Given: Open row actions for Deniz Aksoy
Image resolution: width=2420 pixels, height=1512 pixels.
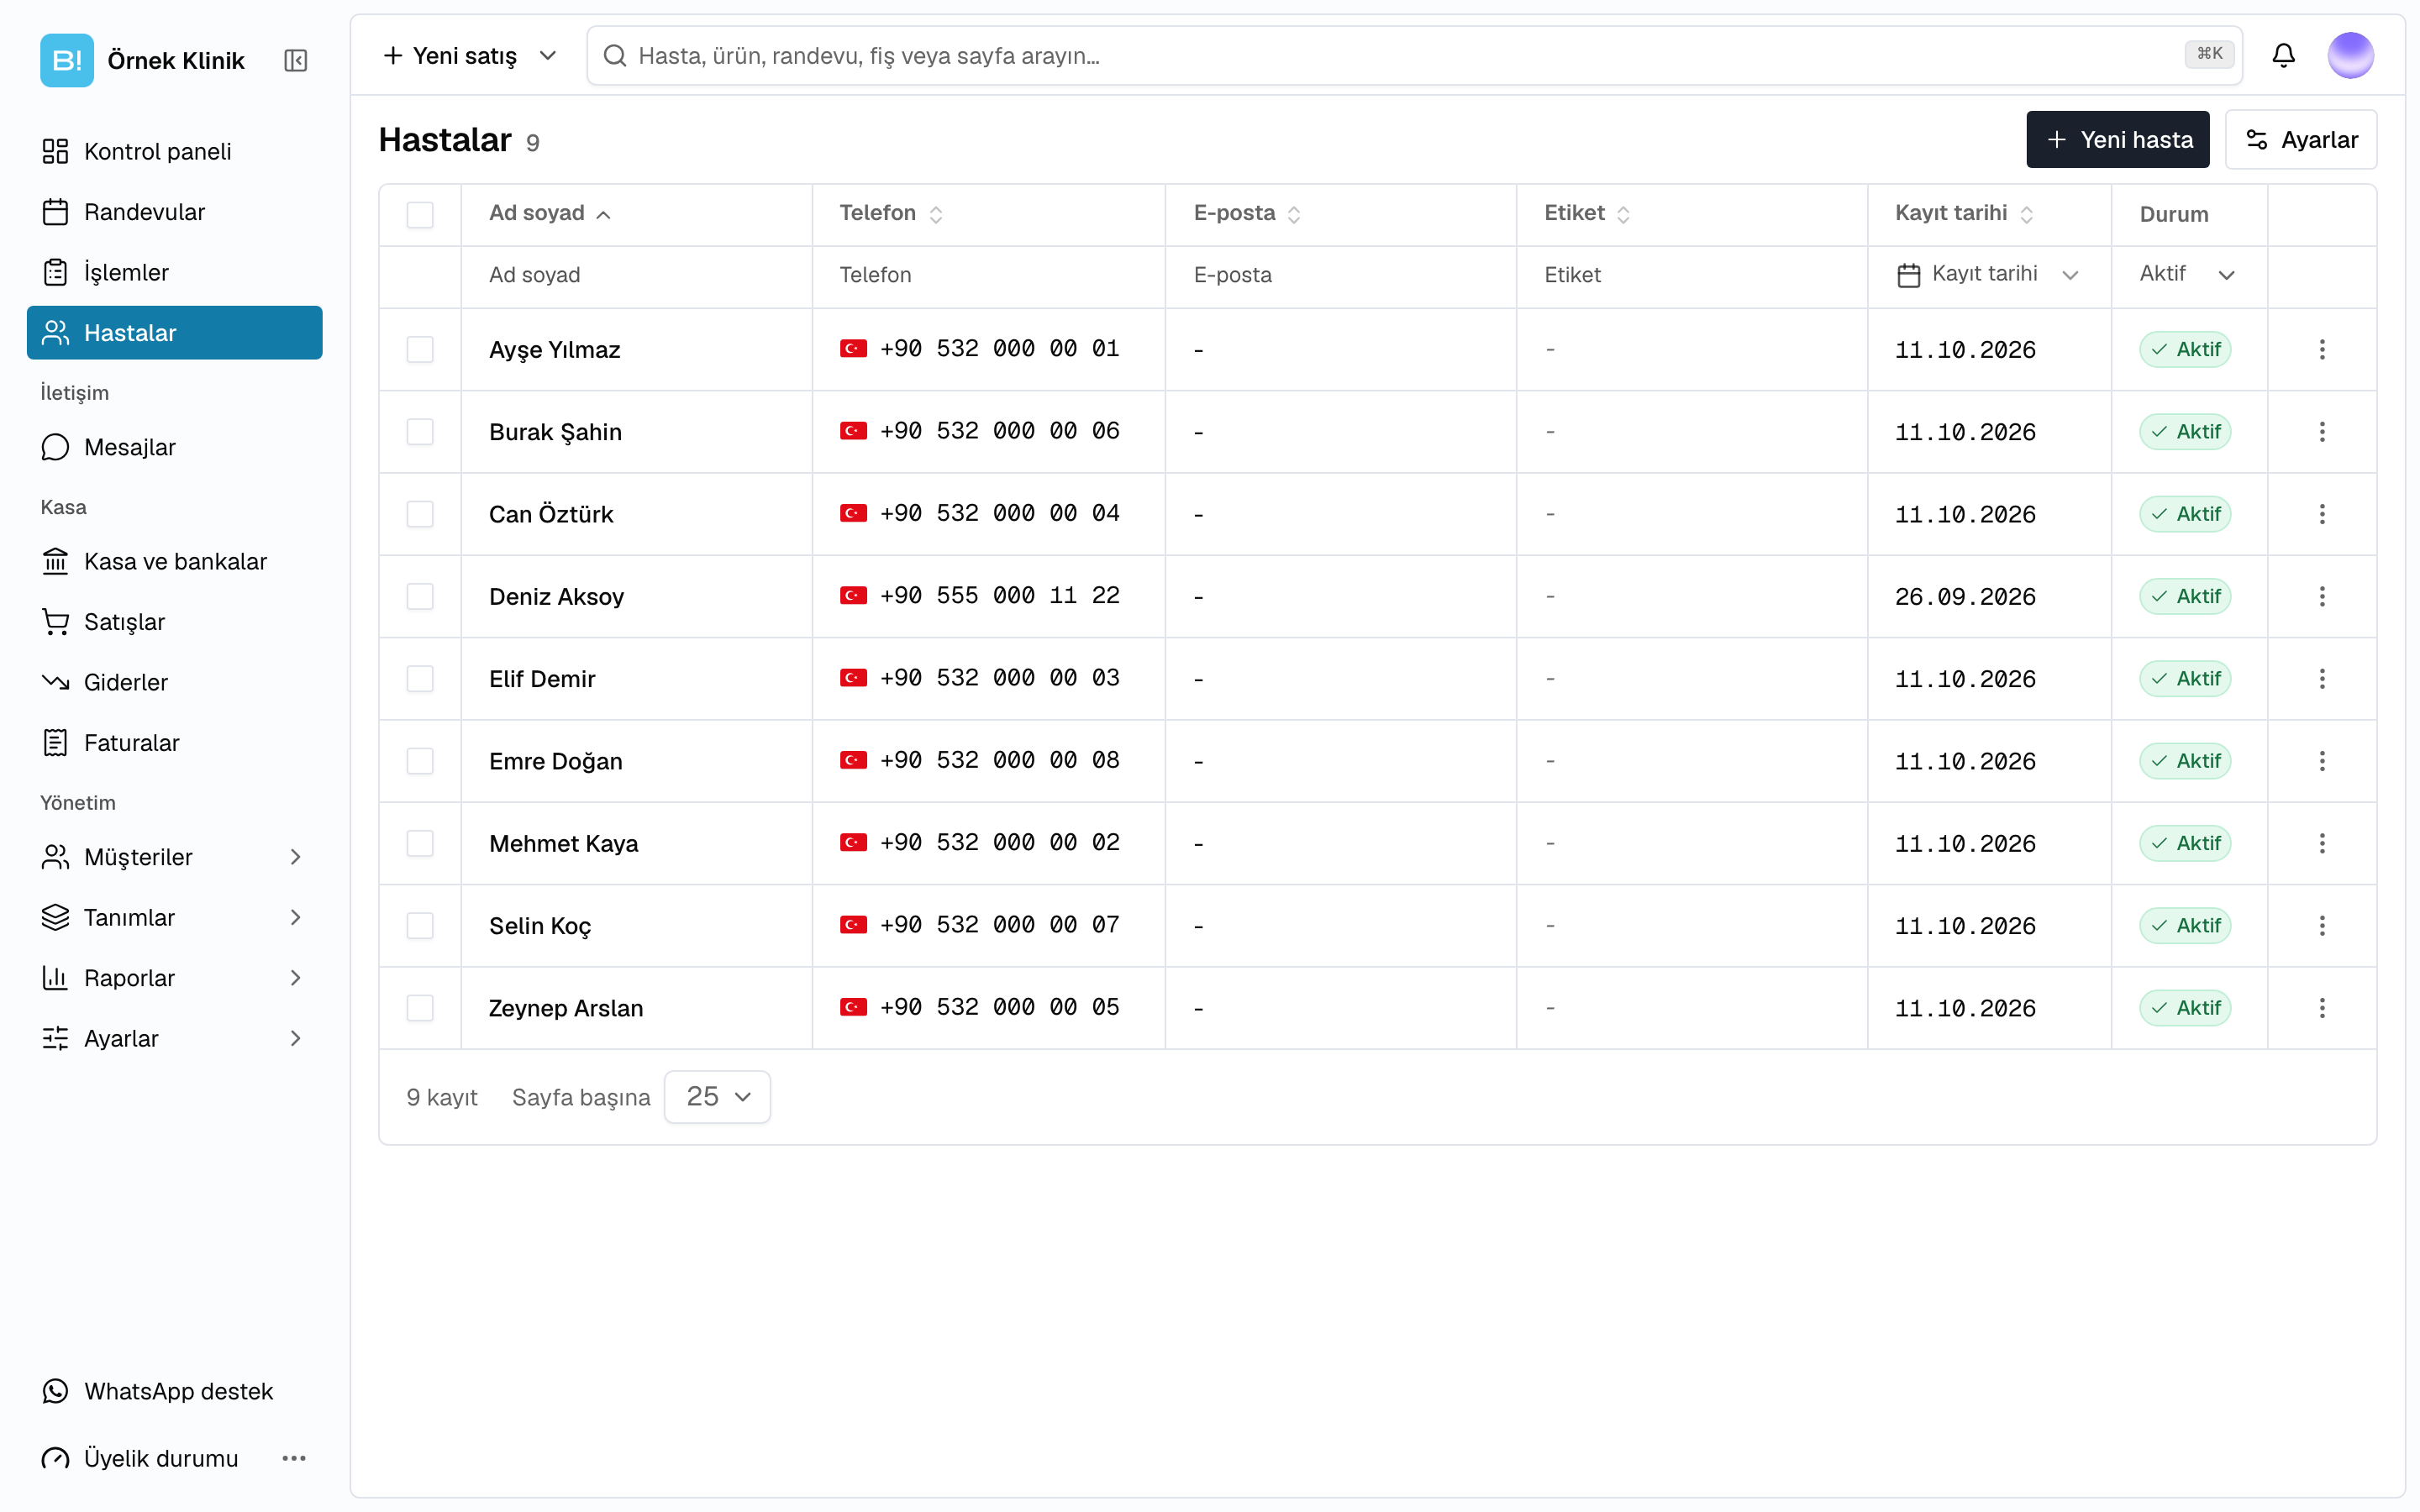Looking at the screenshot, I should pyautogui.click(x=2322, y=596).
